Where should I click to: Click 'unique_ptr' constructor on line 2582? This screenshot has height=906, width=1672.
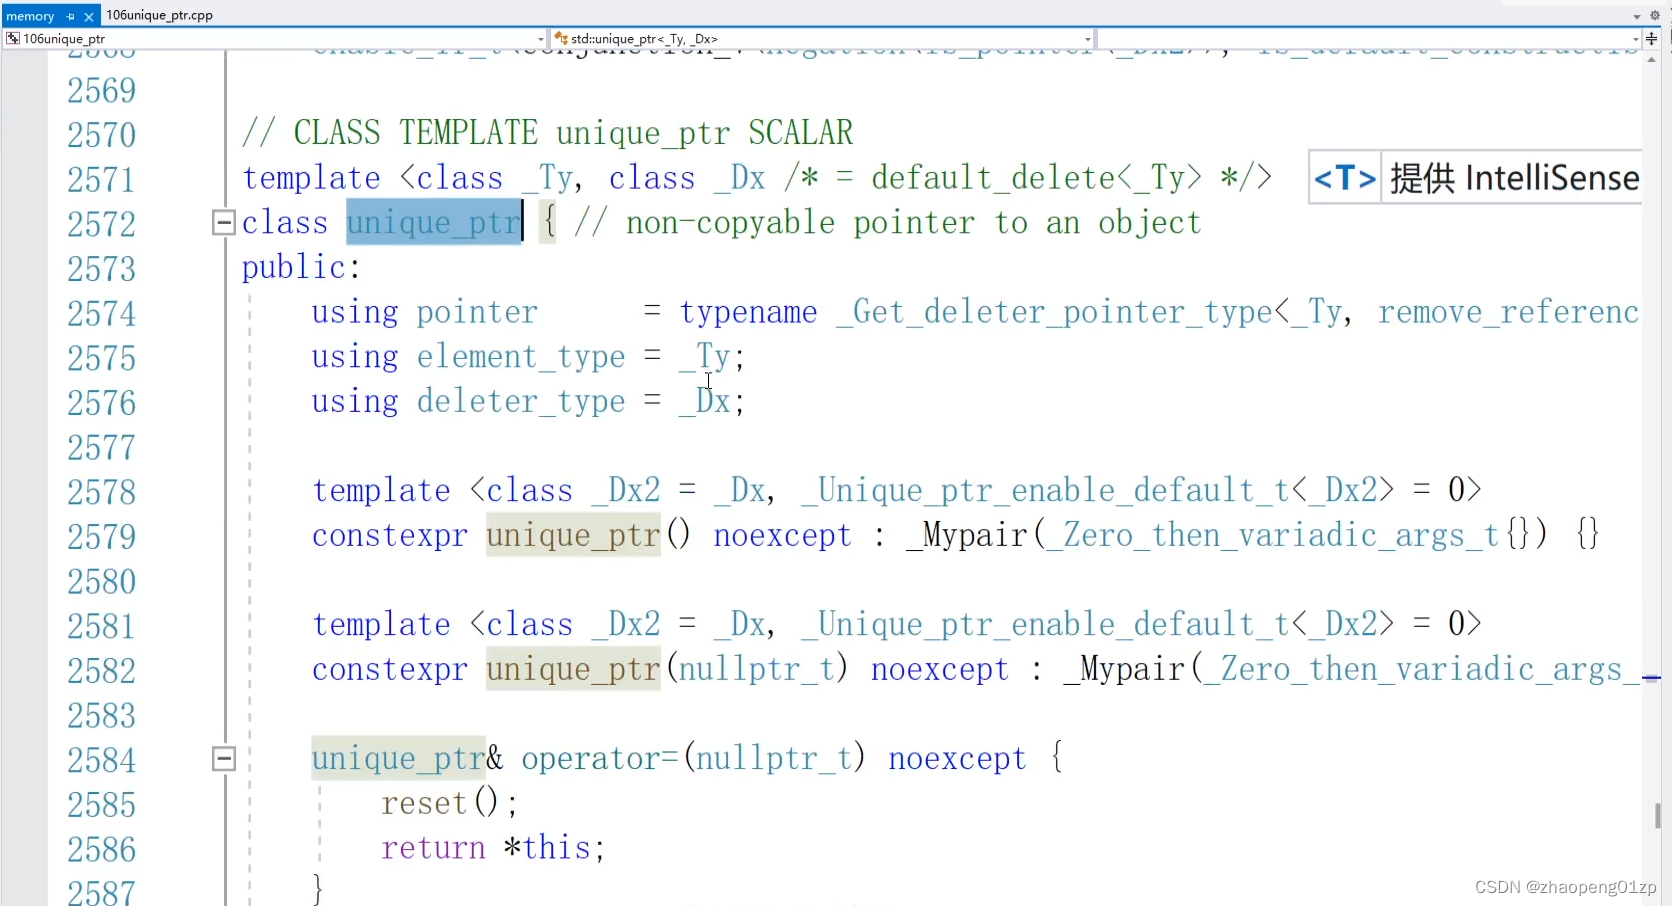[573, 670]
